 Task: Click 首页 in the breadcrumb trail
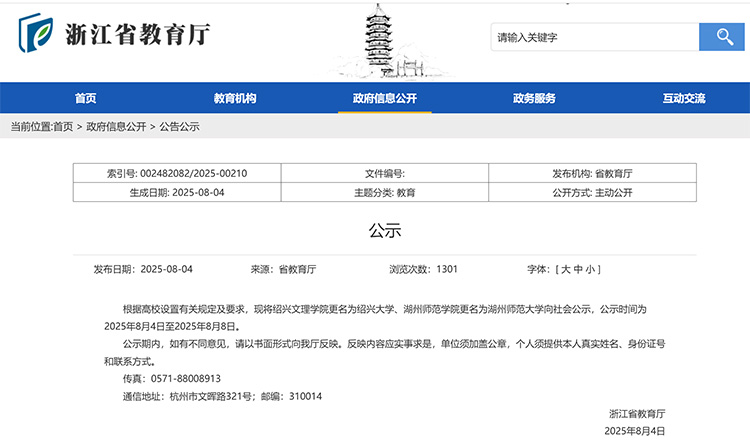coord(63,127)
